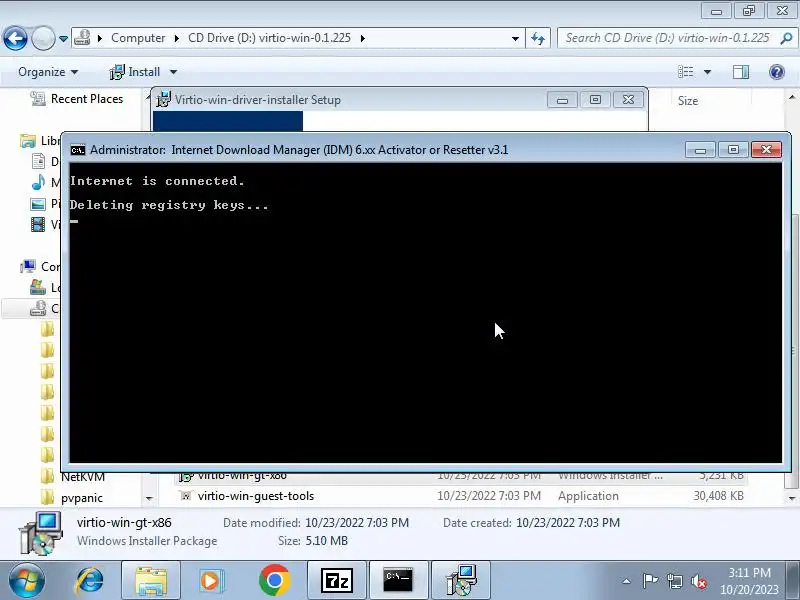
Task: Launch Internet Explorer from taskbar
Action: coord(89,581)
